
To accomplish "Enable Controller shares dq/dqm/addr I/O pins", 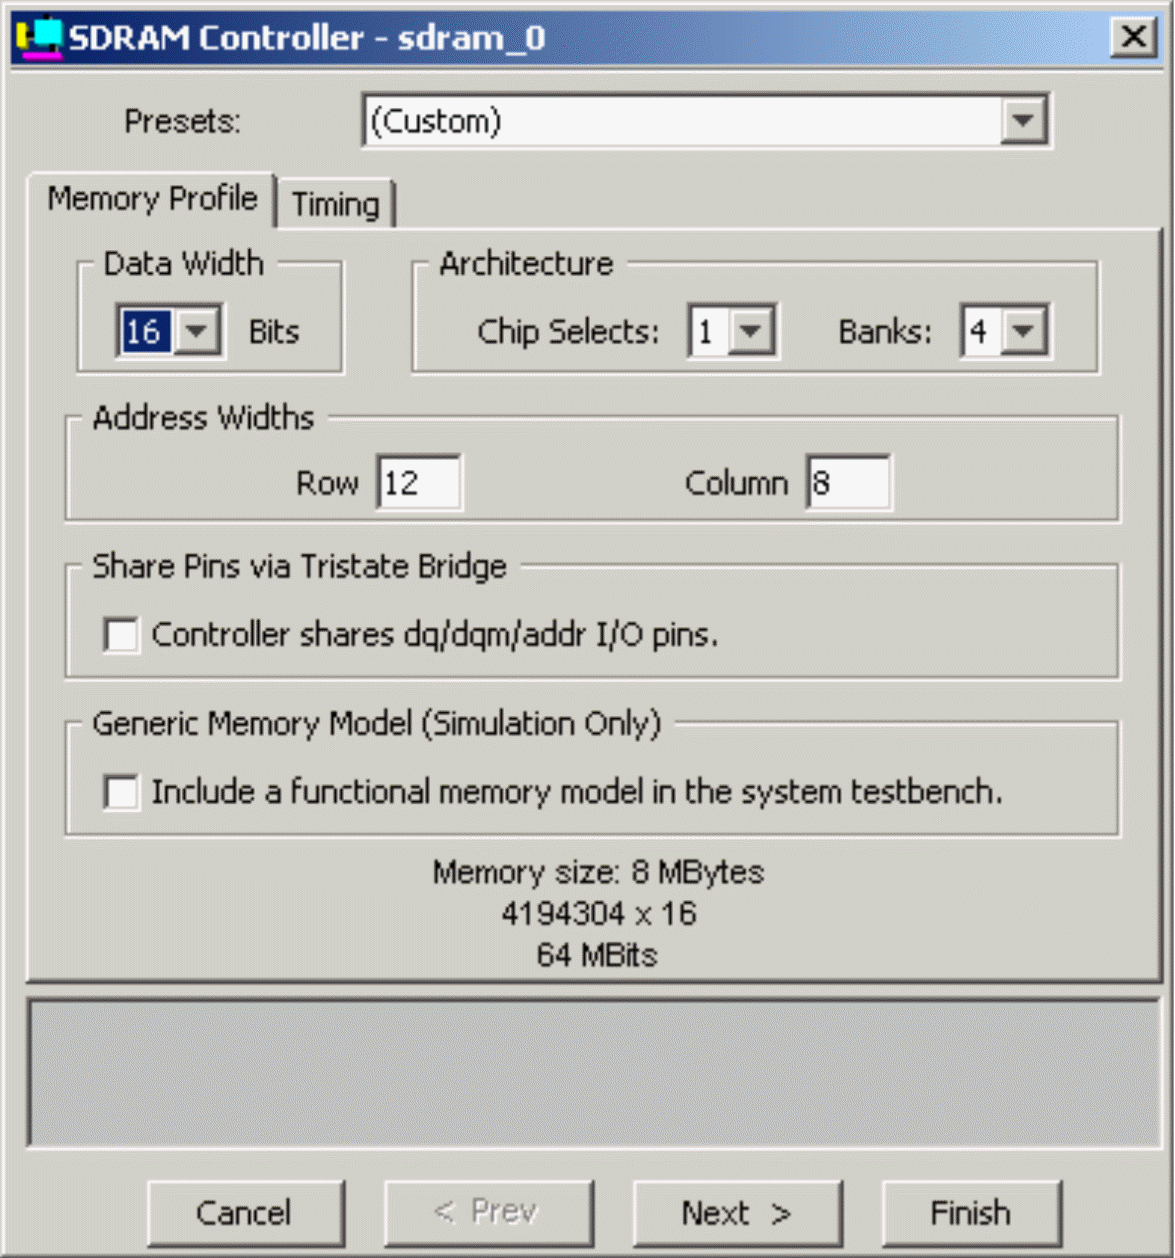I will pos(121,635).
